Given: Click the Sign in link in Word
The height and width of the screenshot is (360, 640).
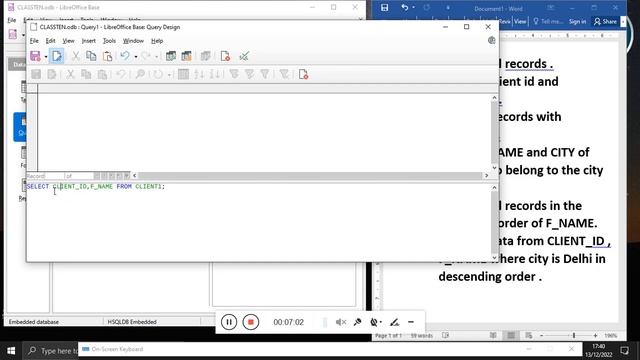Looking at the screenshot, I should click(x=578, y=22).
